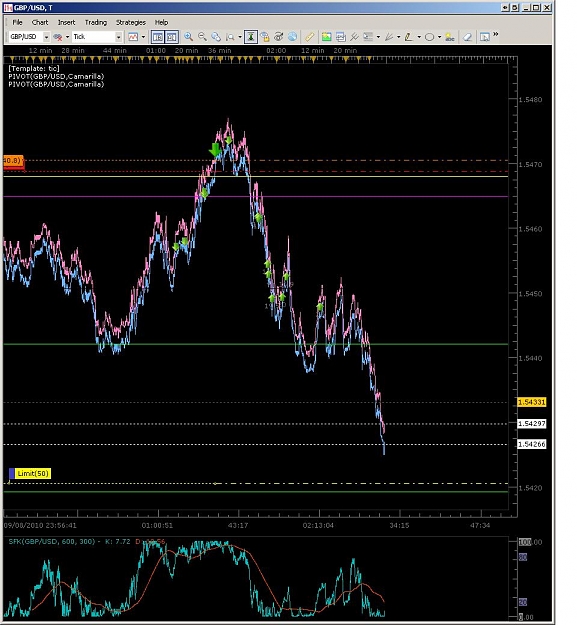Select the ellipse shape tool

pos(429,37)
